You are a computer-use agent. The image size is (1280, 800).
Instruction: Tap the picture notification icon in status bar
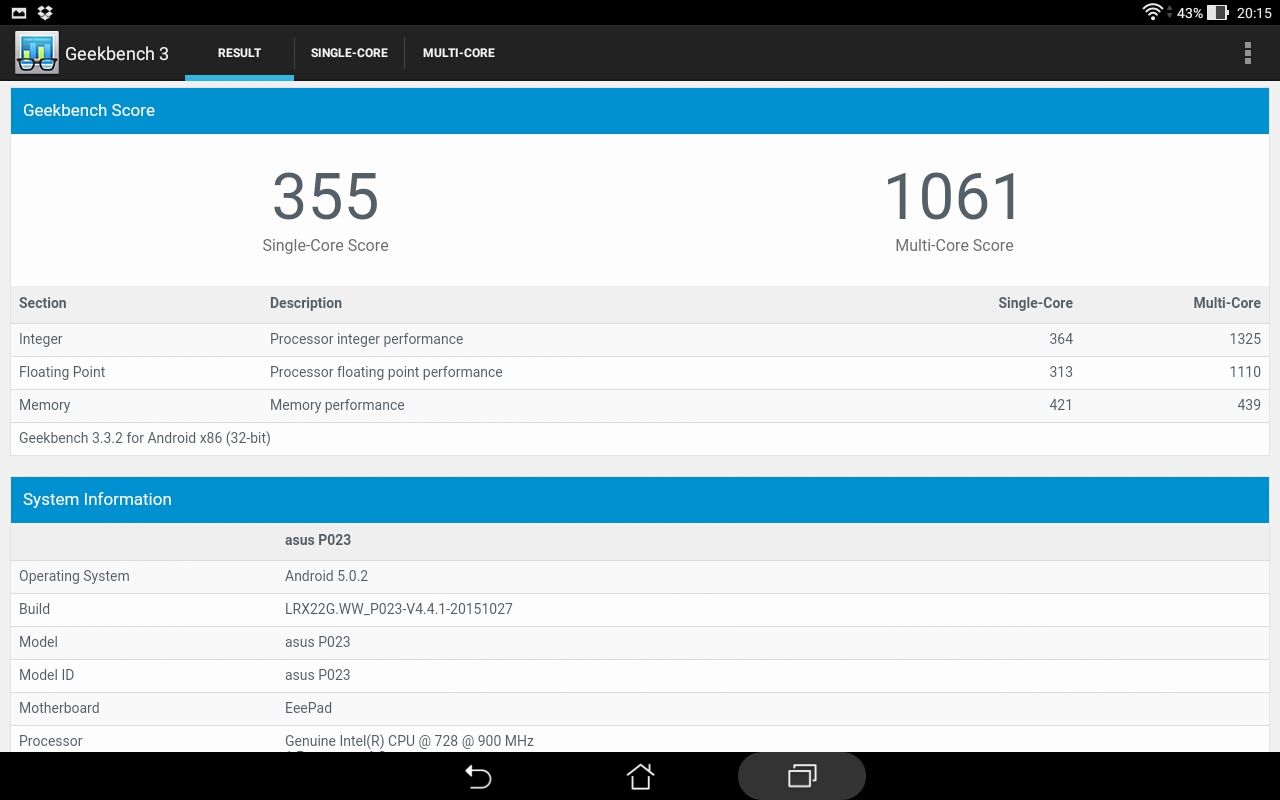[x=18, y=13]
